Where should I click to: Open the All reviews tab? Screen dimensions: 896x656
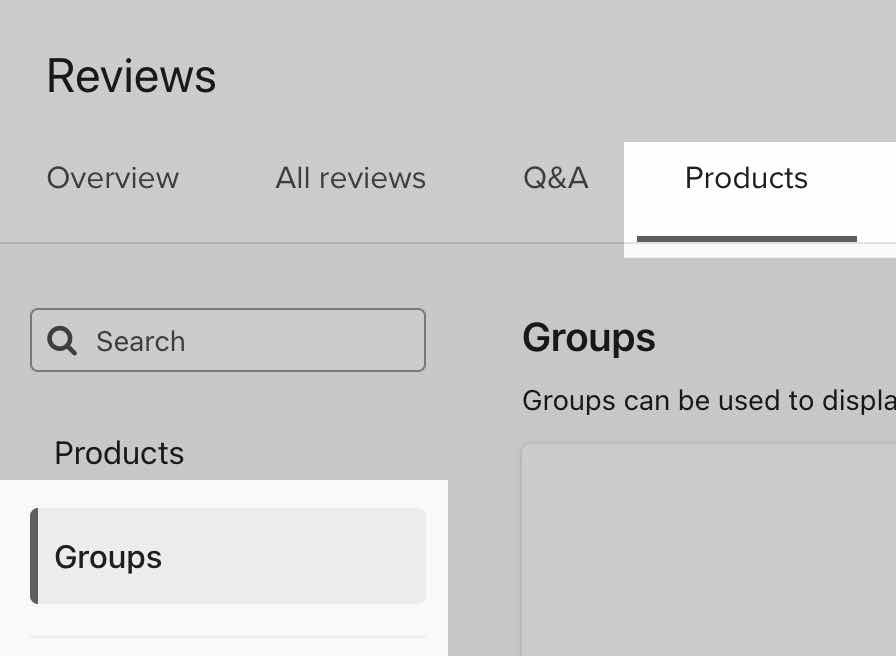(350, 178)
